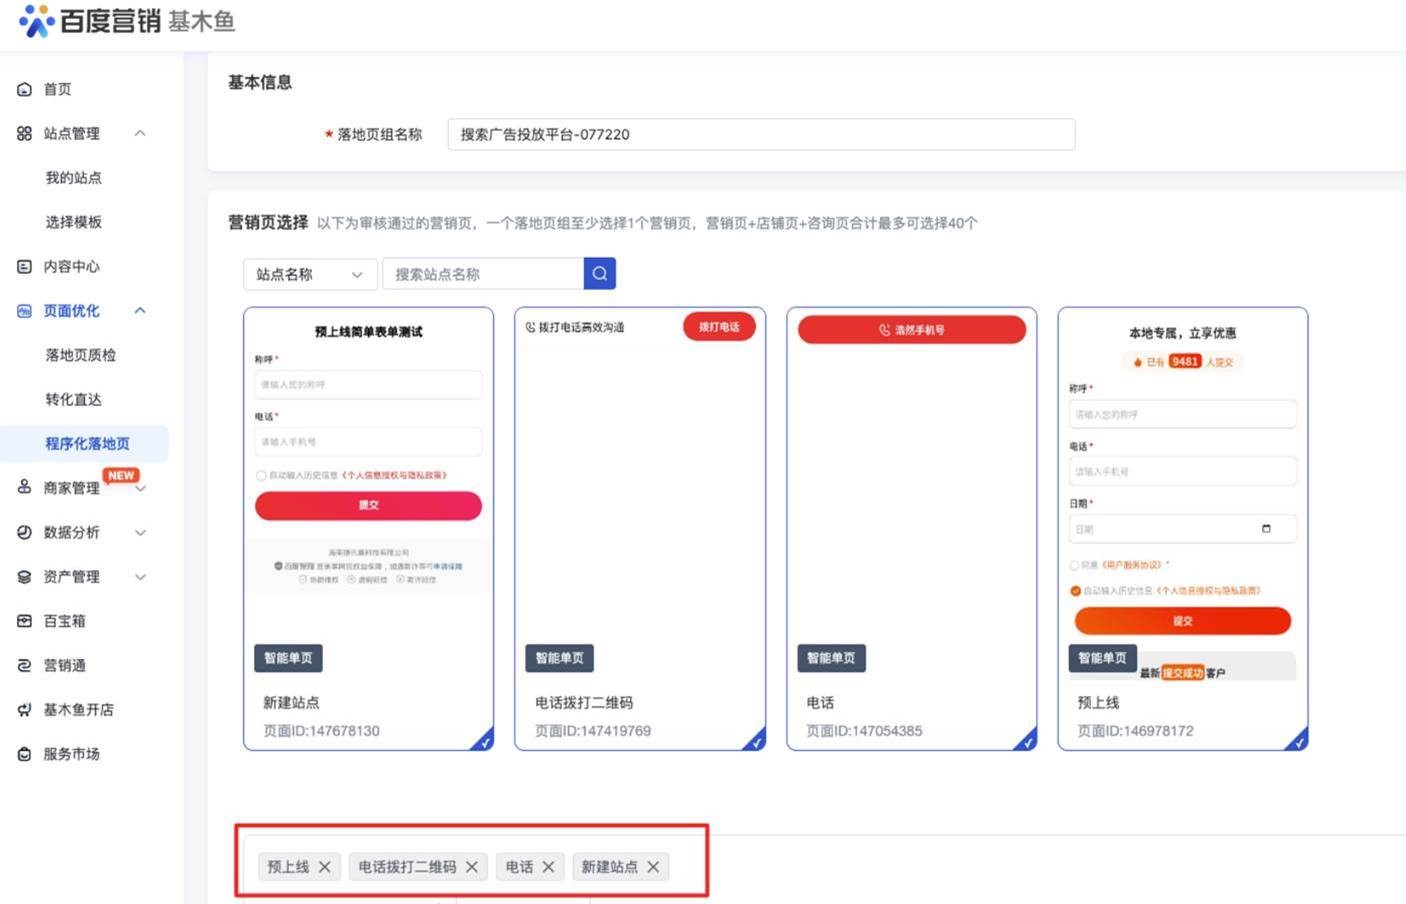
Task: Click the 基木鱼开店 shop icon
Action: (25, 710)
